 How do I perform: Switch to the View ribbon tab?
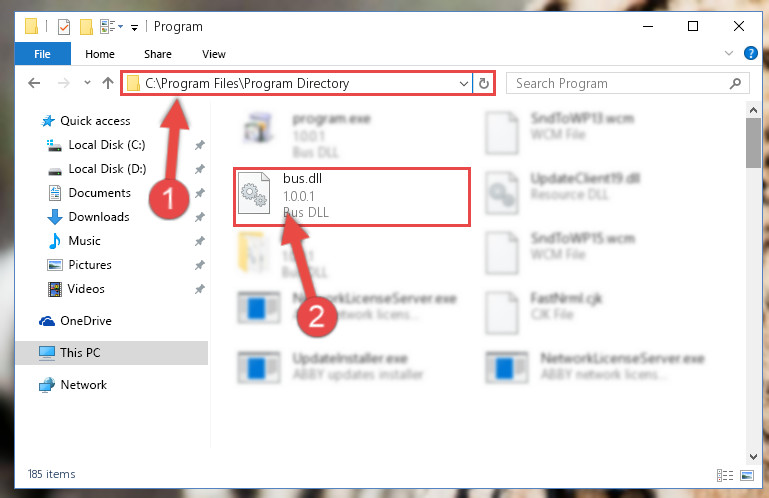coord(214,54)
